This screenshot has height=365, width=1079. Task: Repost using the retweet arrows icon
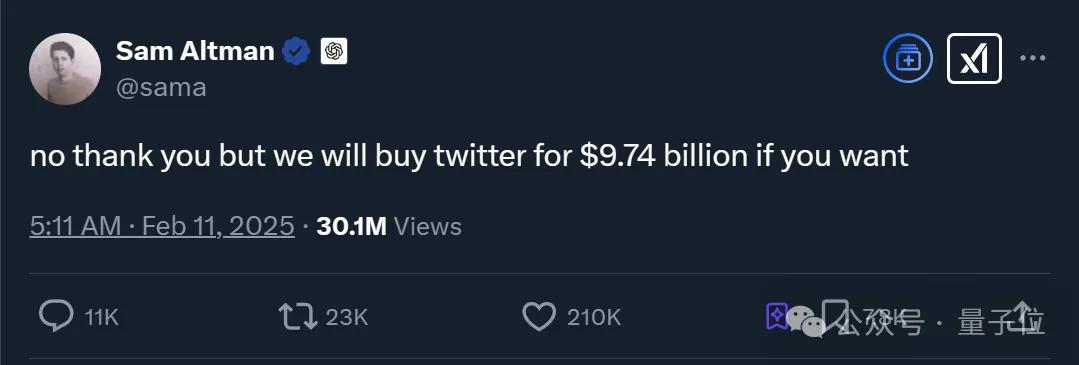click(x=298, y=317)
